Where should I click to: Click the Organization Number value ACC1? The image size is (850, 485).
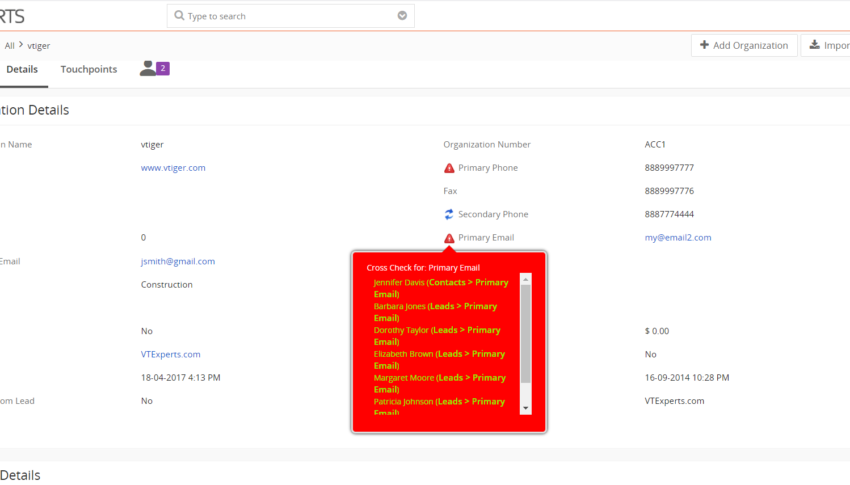click(655, 145)
